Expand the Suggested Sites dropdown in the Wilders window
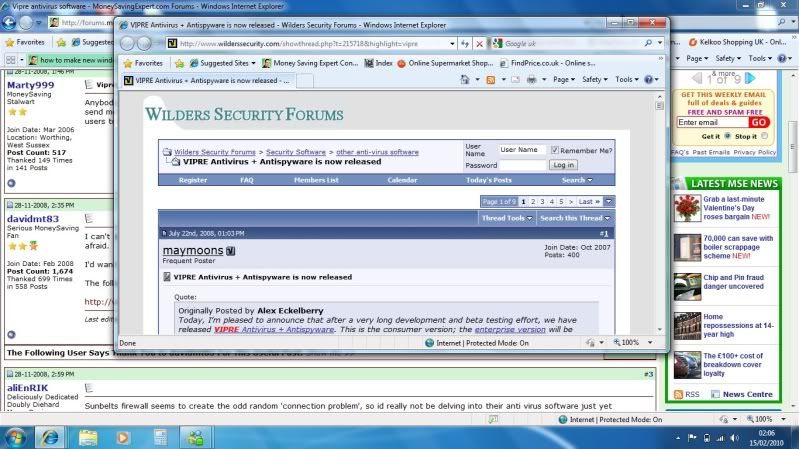The height and width of the screenshot is (449, 799). pos(253,63)
